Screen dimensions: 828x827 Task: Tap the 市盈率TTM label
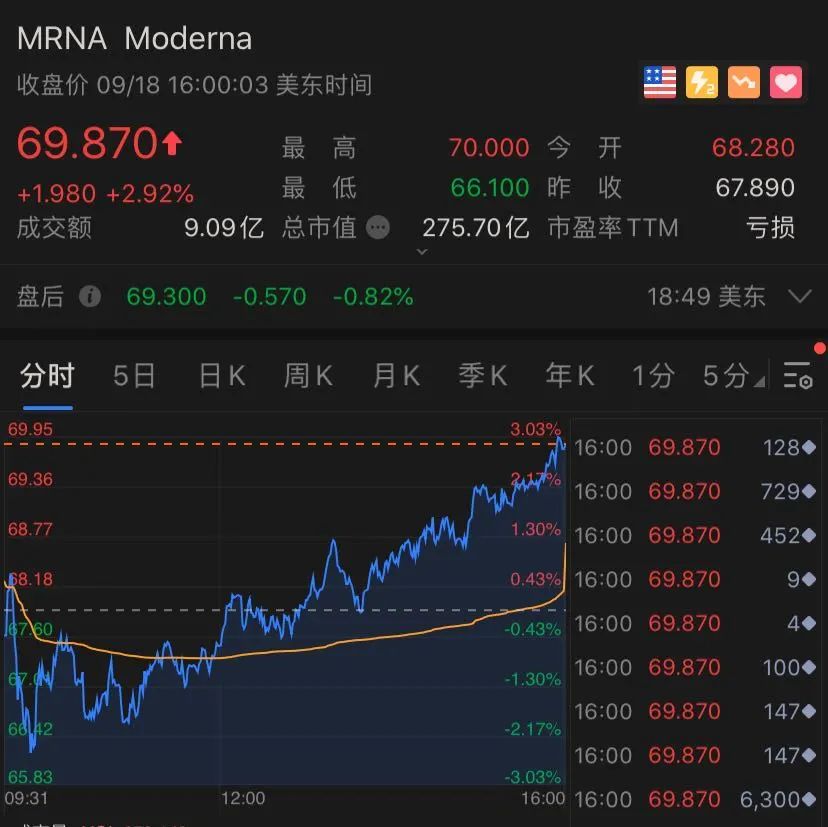(613, 228)
